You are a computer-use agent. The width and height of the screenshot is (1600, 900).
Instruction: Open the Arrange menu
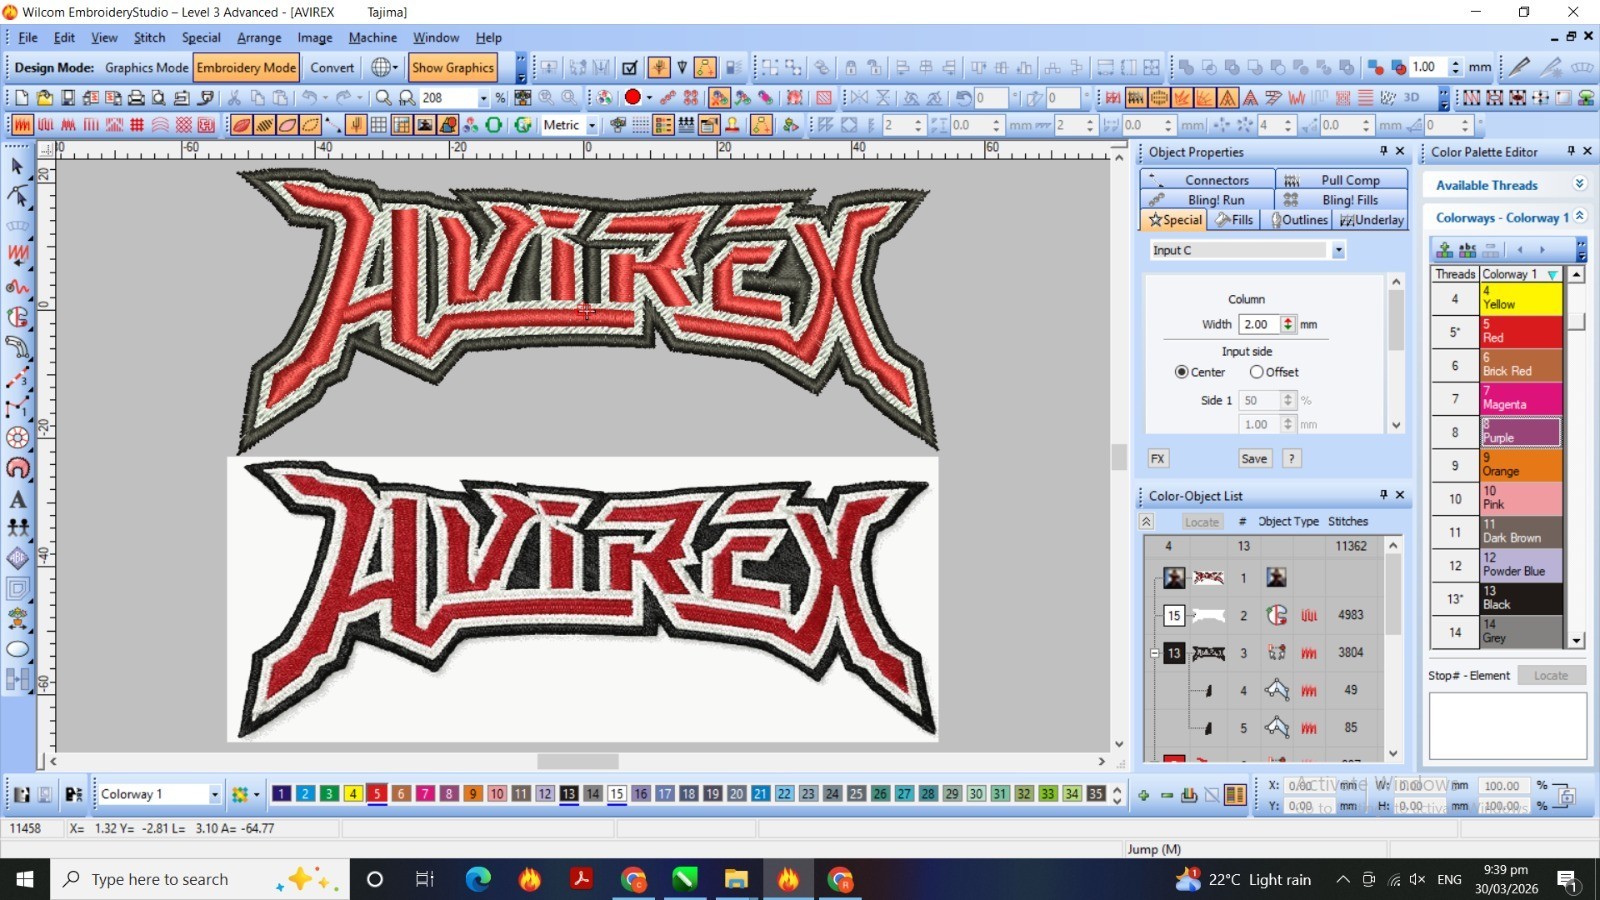pyautogui.click(x=259, y=37)
